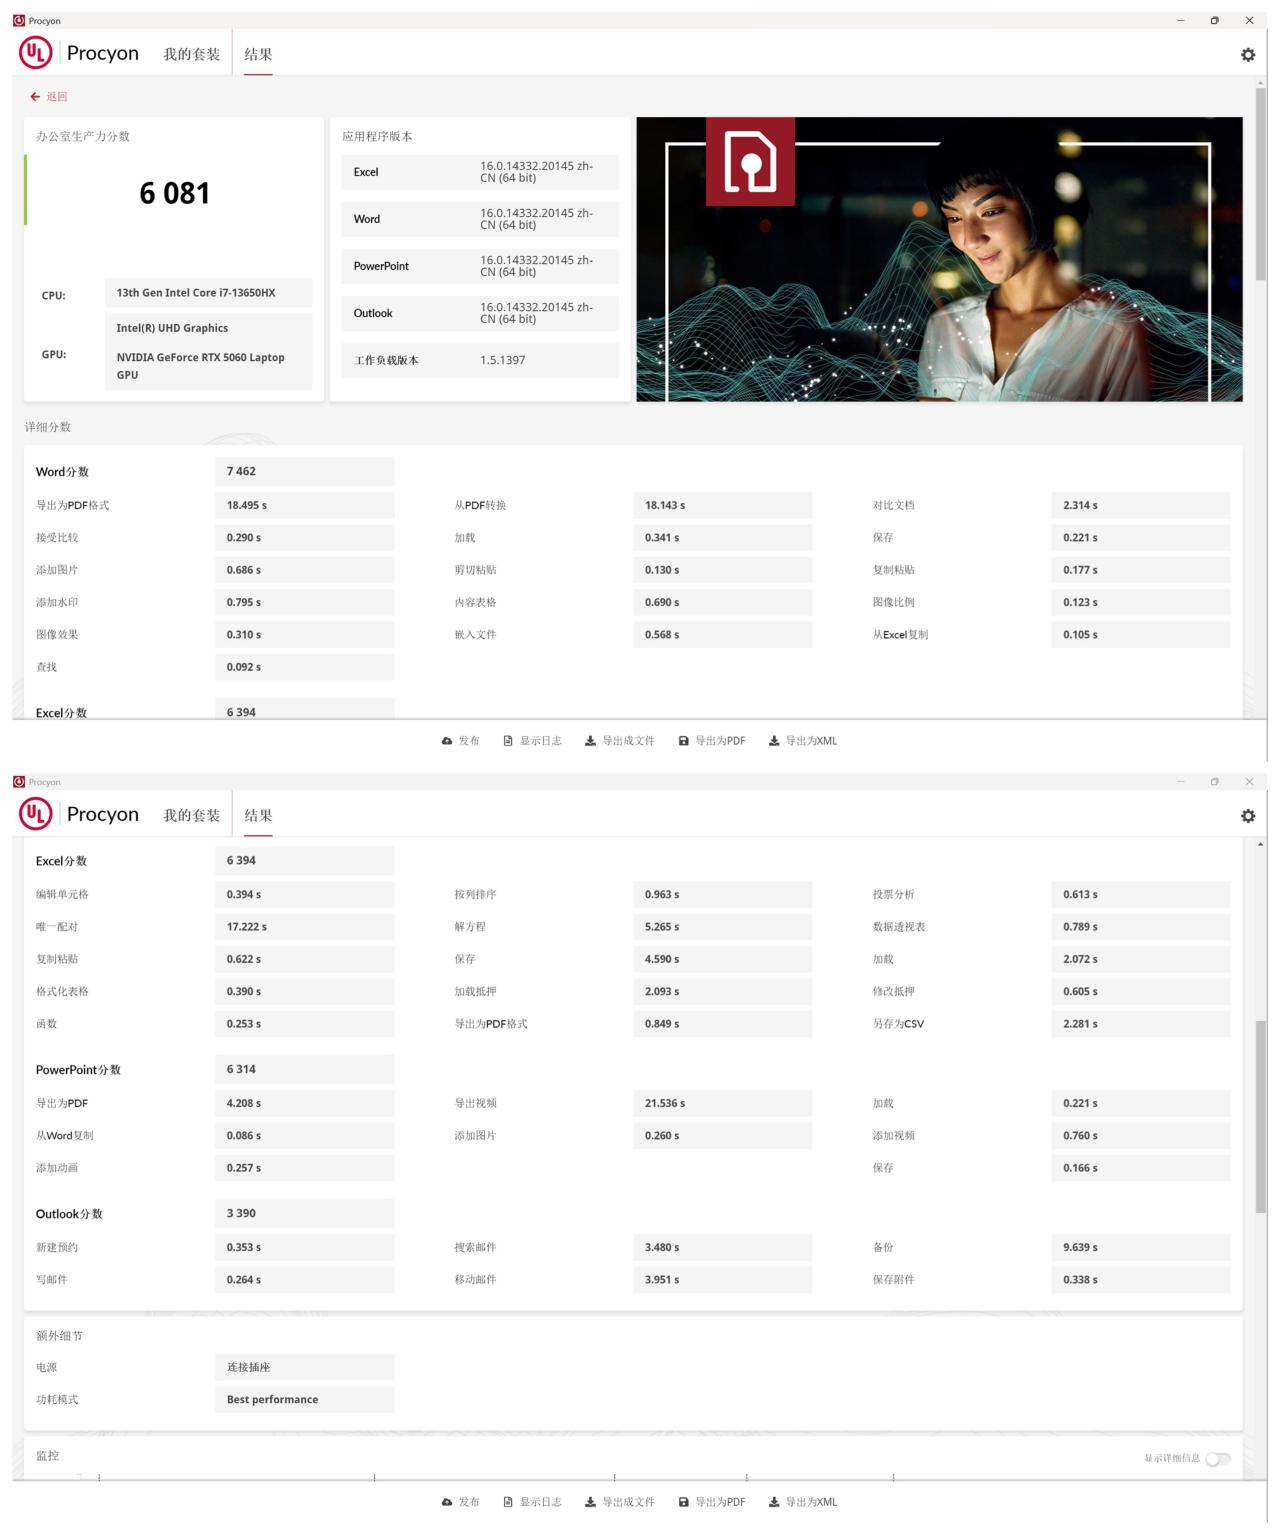
Task: Select 结果 tab in window showing Word scores
Action: tap(258, 55)
